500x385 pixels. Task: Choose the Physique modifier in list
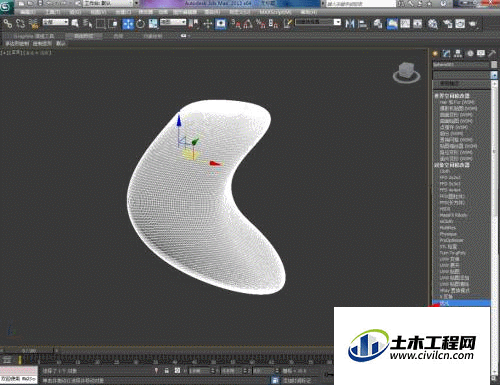click(448, 234)
